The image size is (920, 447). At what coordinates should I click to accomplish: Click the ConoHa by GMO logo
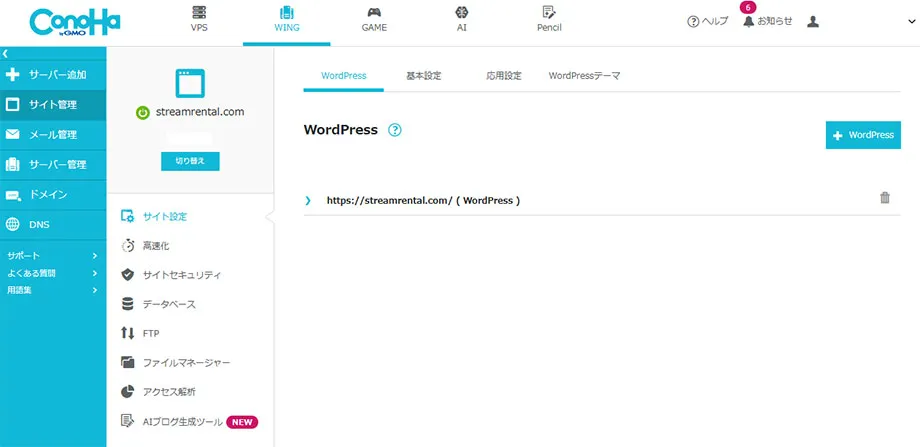coord(75,21)
